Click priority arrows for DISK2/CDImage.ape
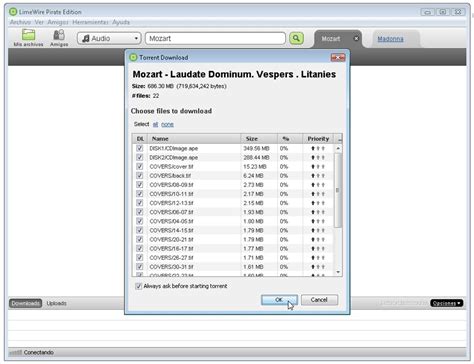The height and width of the screenshot is (364, 474). [318, 157]
